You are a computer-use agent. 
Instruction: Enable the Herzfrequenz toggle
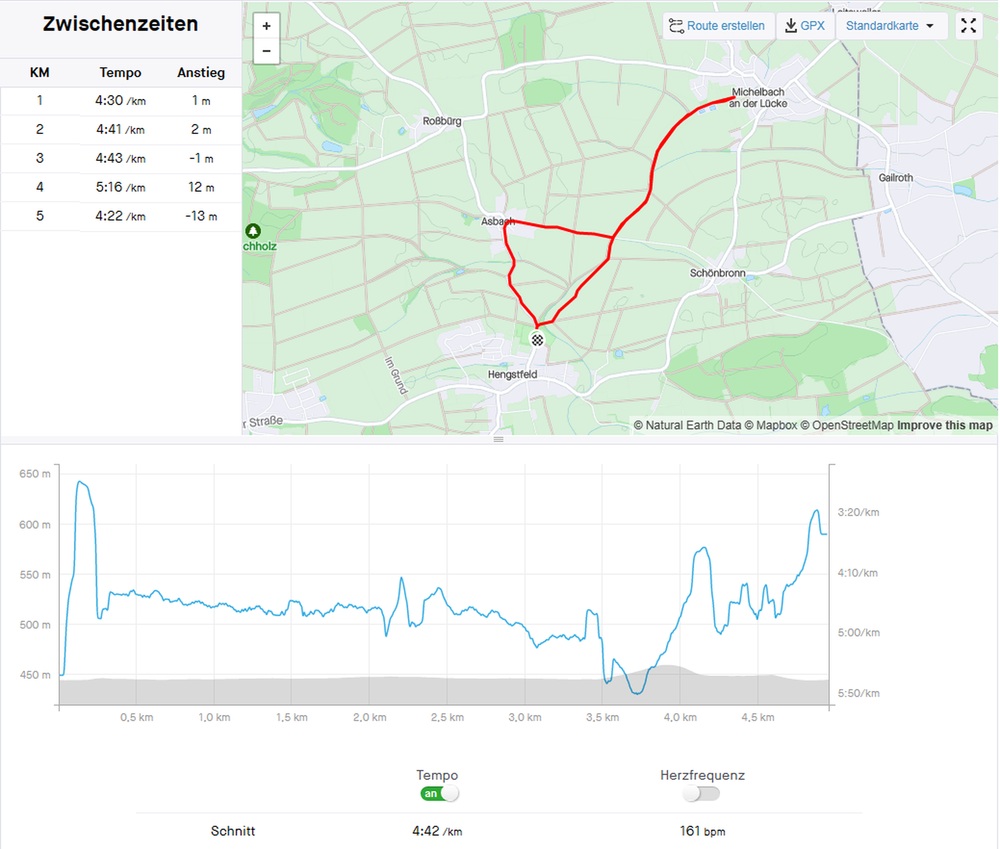point(701,793)
